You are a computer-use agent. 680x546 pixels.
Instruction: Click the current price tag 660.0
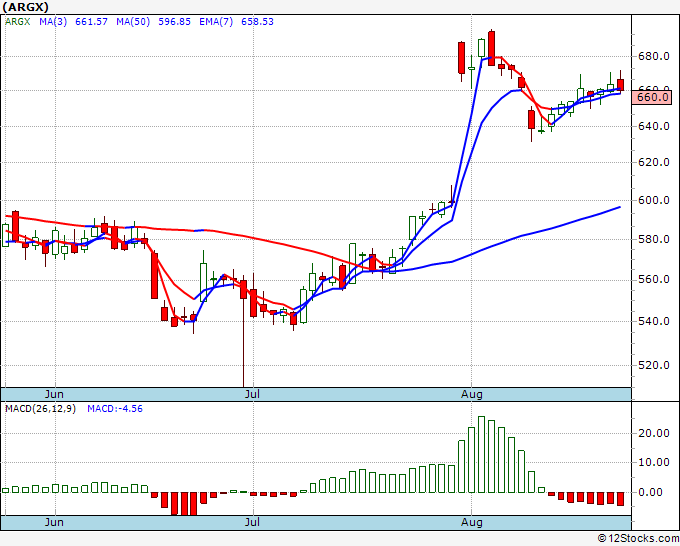(x=652, y=97)
